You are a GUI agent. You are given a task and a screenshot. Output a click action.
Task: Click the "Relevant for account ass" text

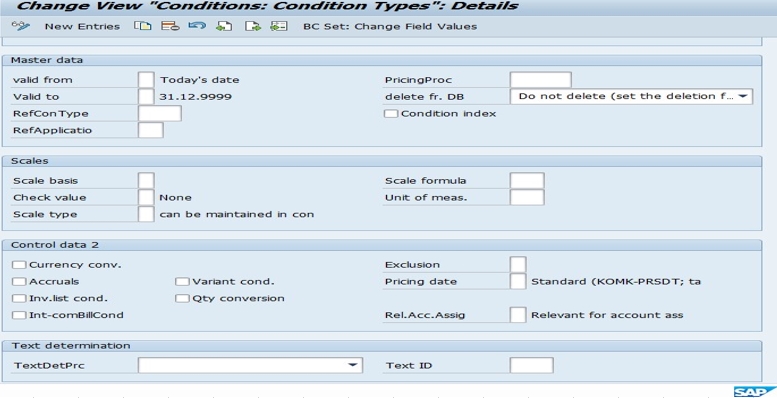point(607,315)
